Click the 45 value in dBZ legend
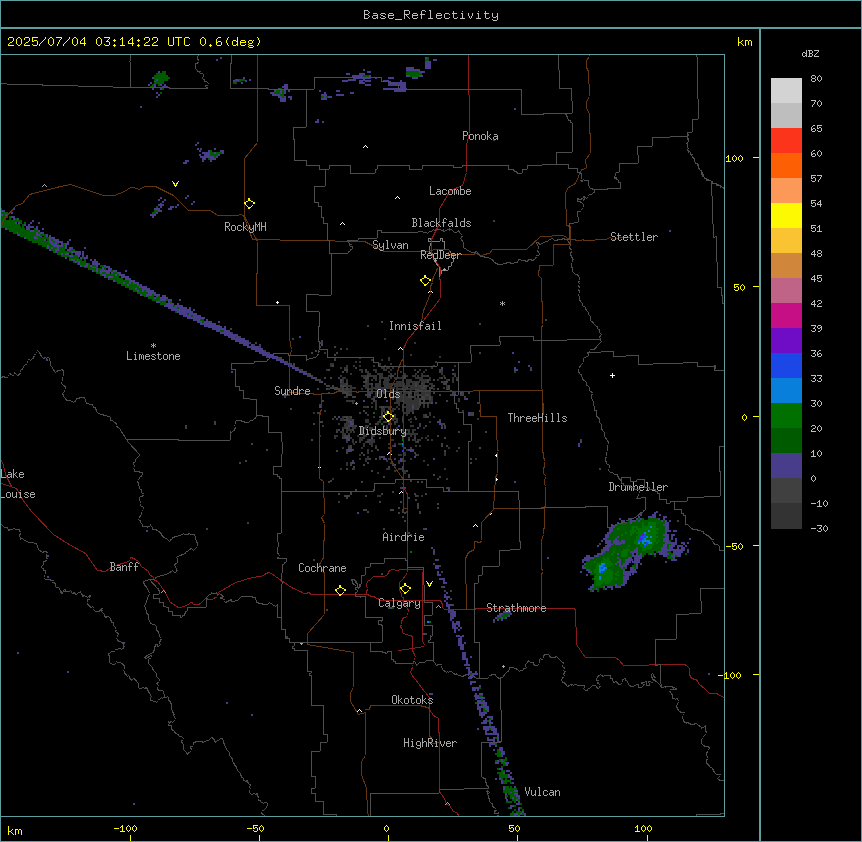The width and height of the screenshot is (862, 842). click(816, 278)
